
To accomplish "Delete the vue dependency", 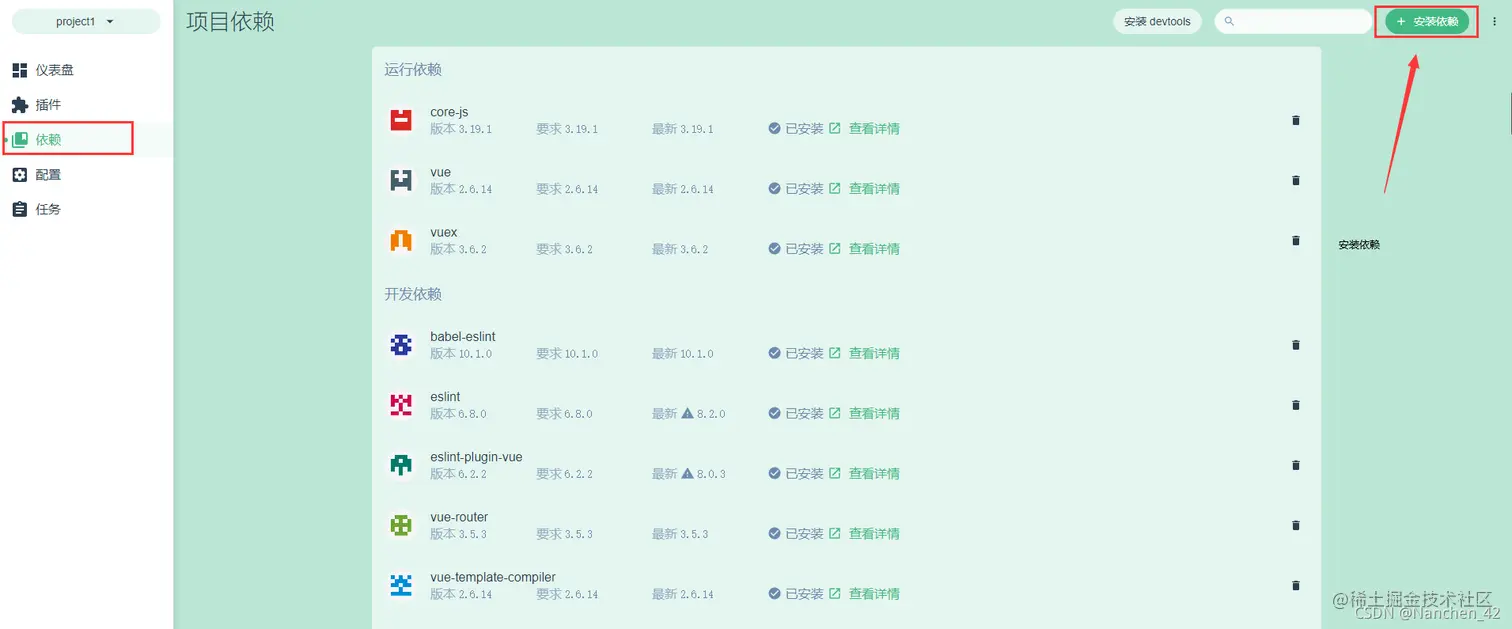I will 1296,180.
